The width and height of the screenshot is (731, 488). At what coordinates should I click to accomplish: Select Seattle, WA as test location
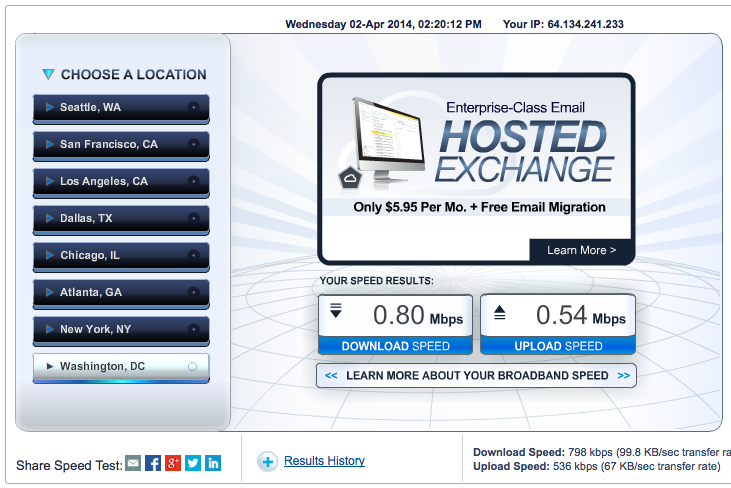coord(121,107)
